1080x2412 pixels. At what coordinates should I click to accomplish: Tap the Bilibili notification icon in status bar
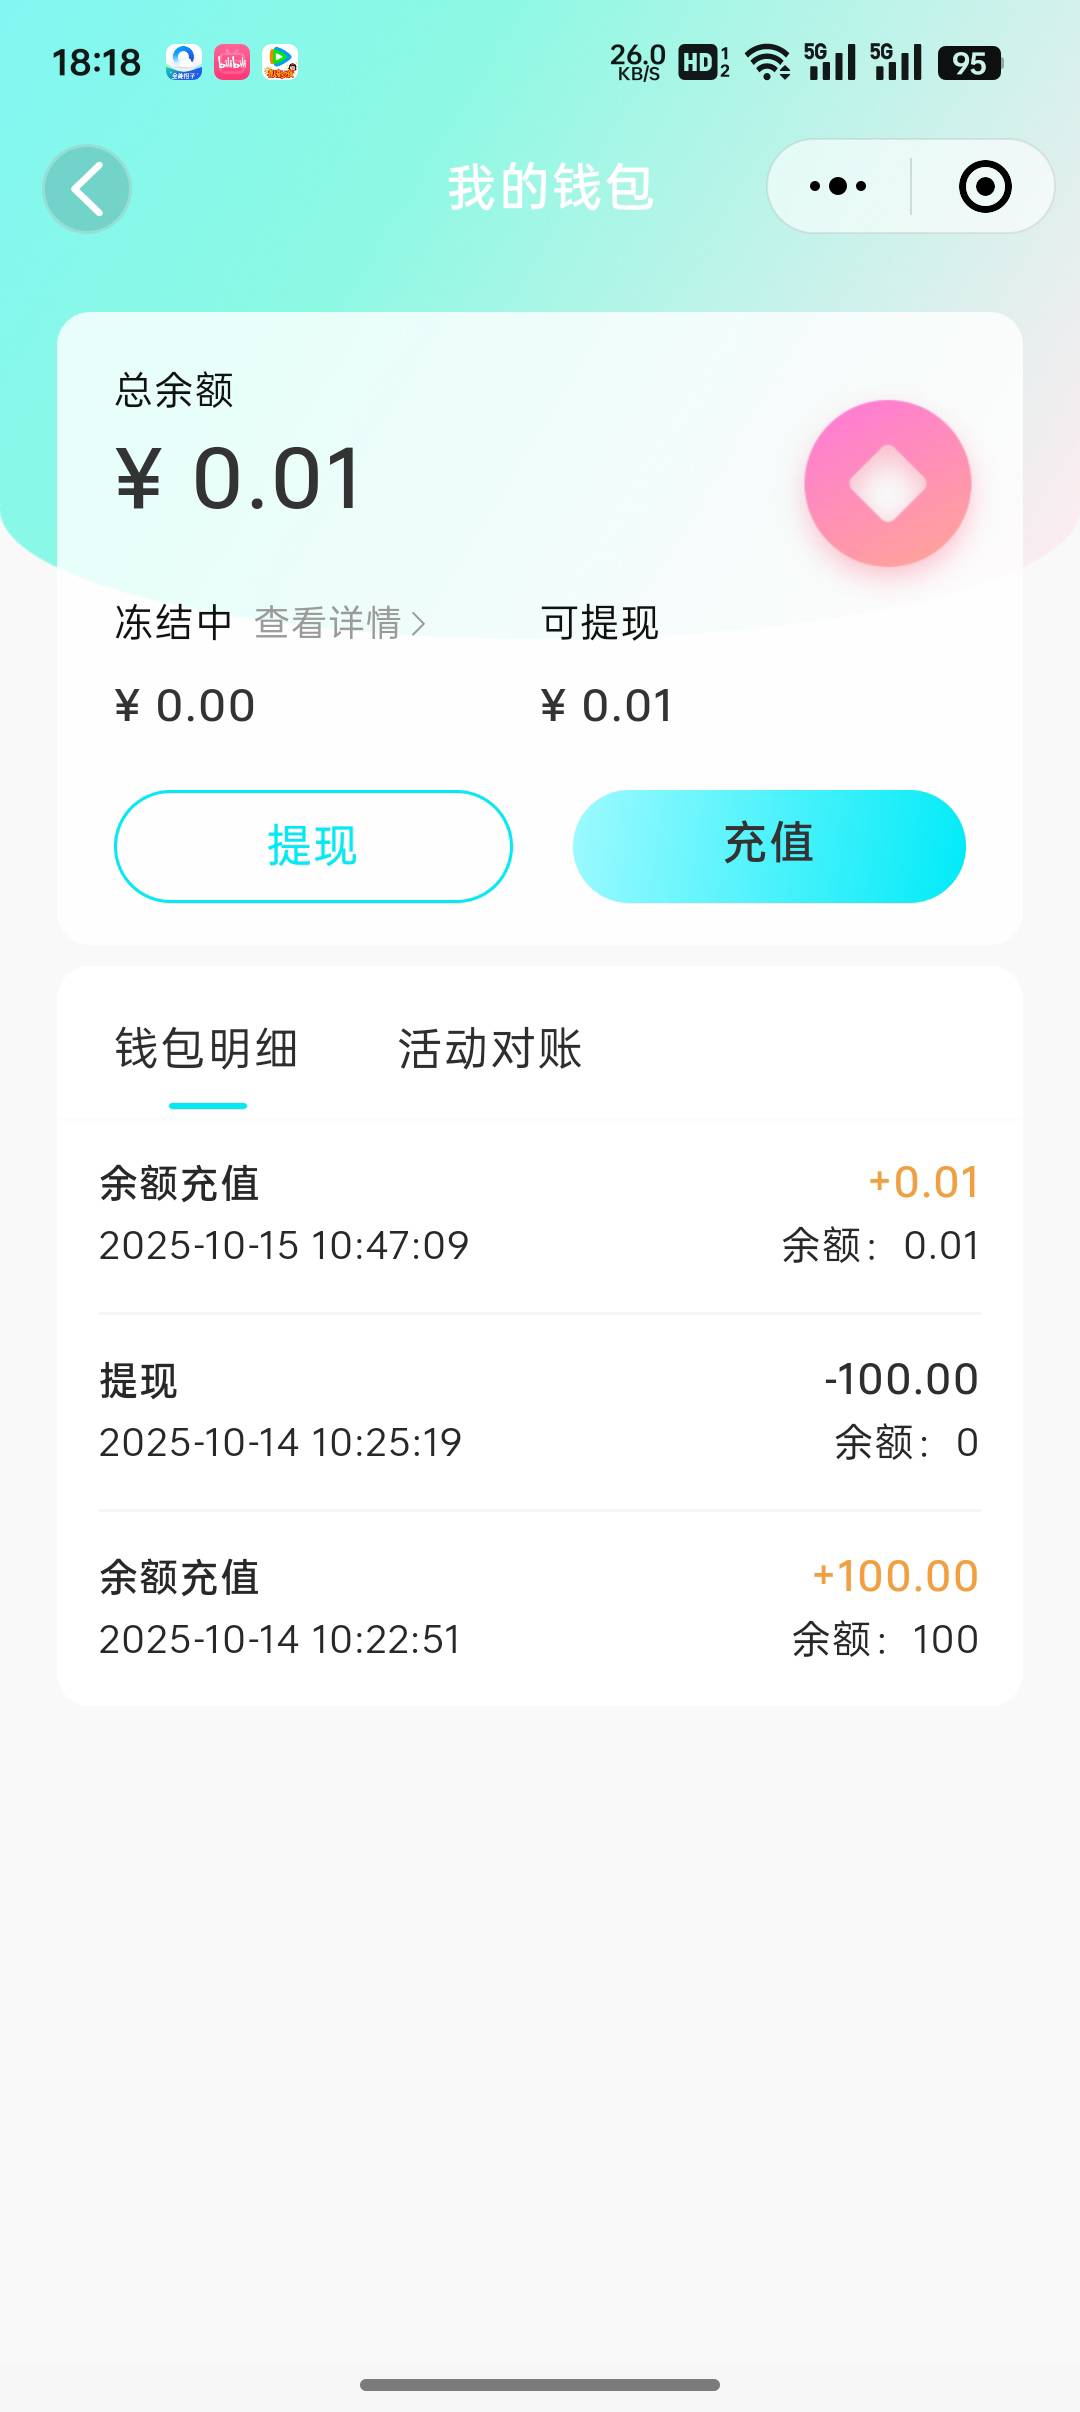coord(232,62)
